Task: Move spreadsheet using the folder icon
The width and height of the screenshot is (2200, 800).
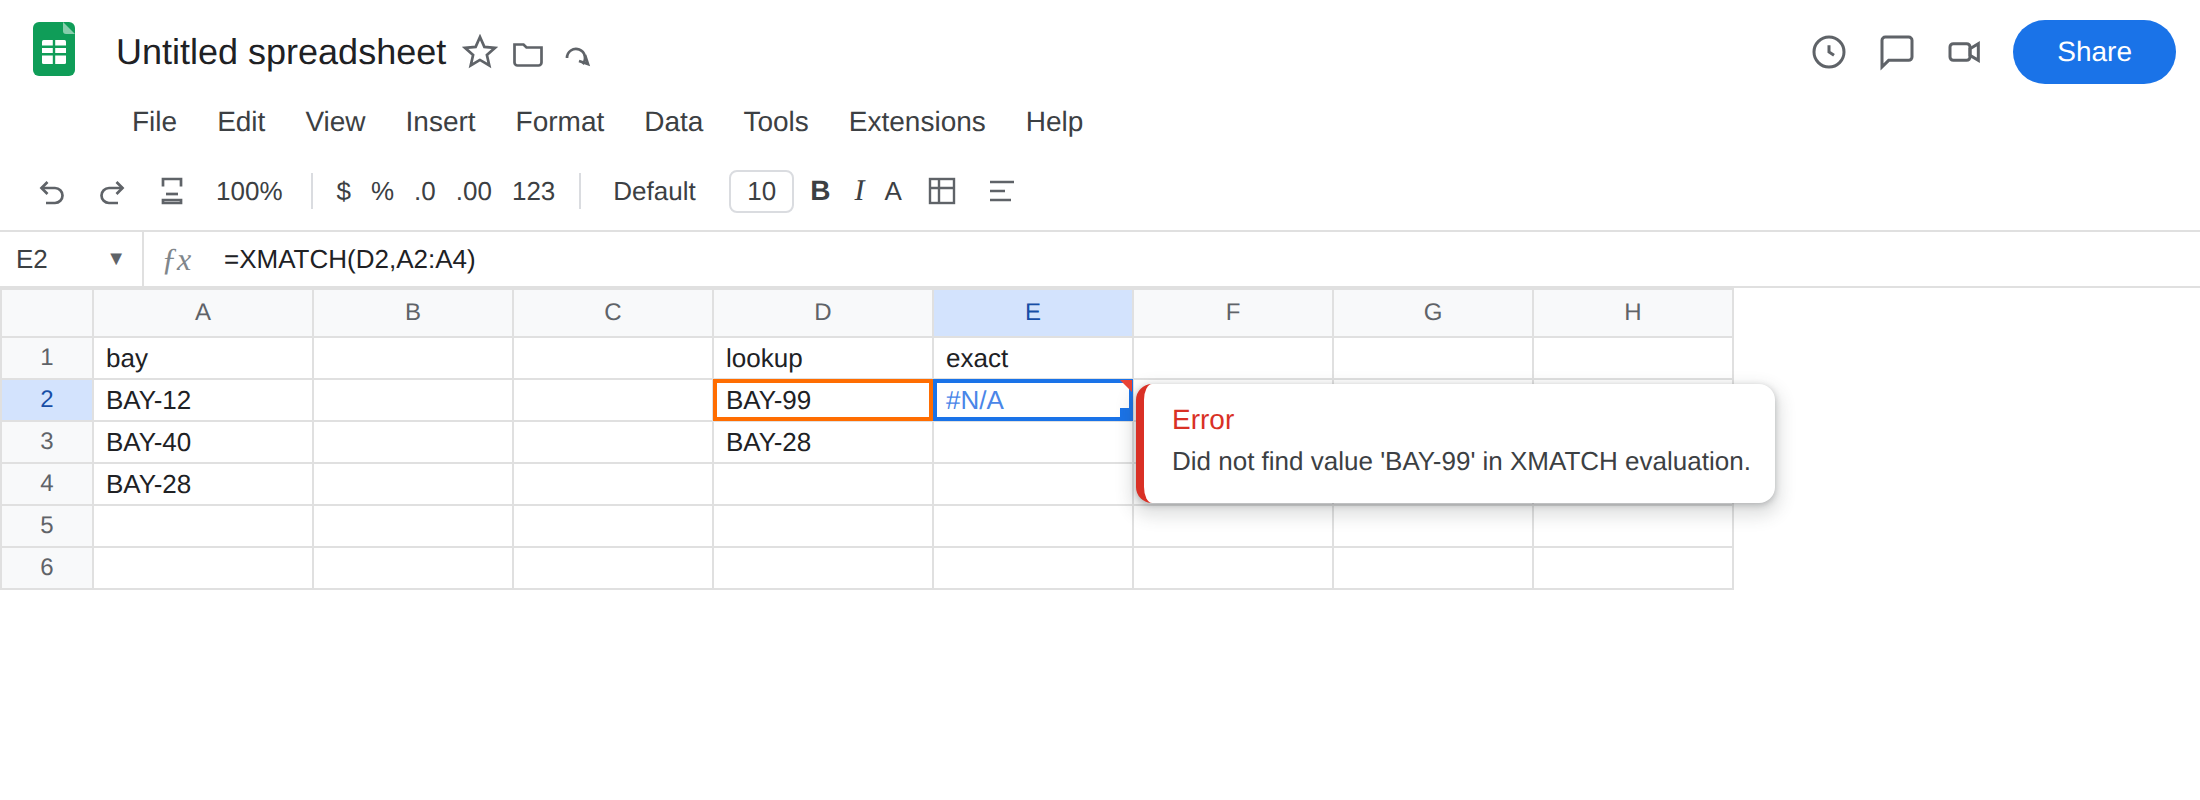Action: (x=528, y=54)
